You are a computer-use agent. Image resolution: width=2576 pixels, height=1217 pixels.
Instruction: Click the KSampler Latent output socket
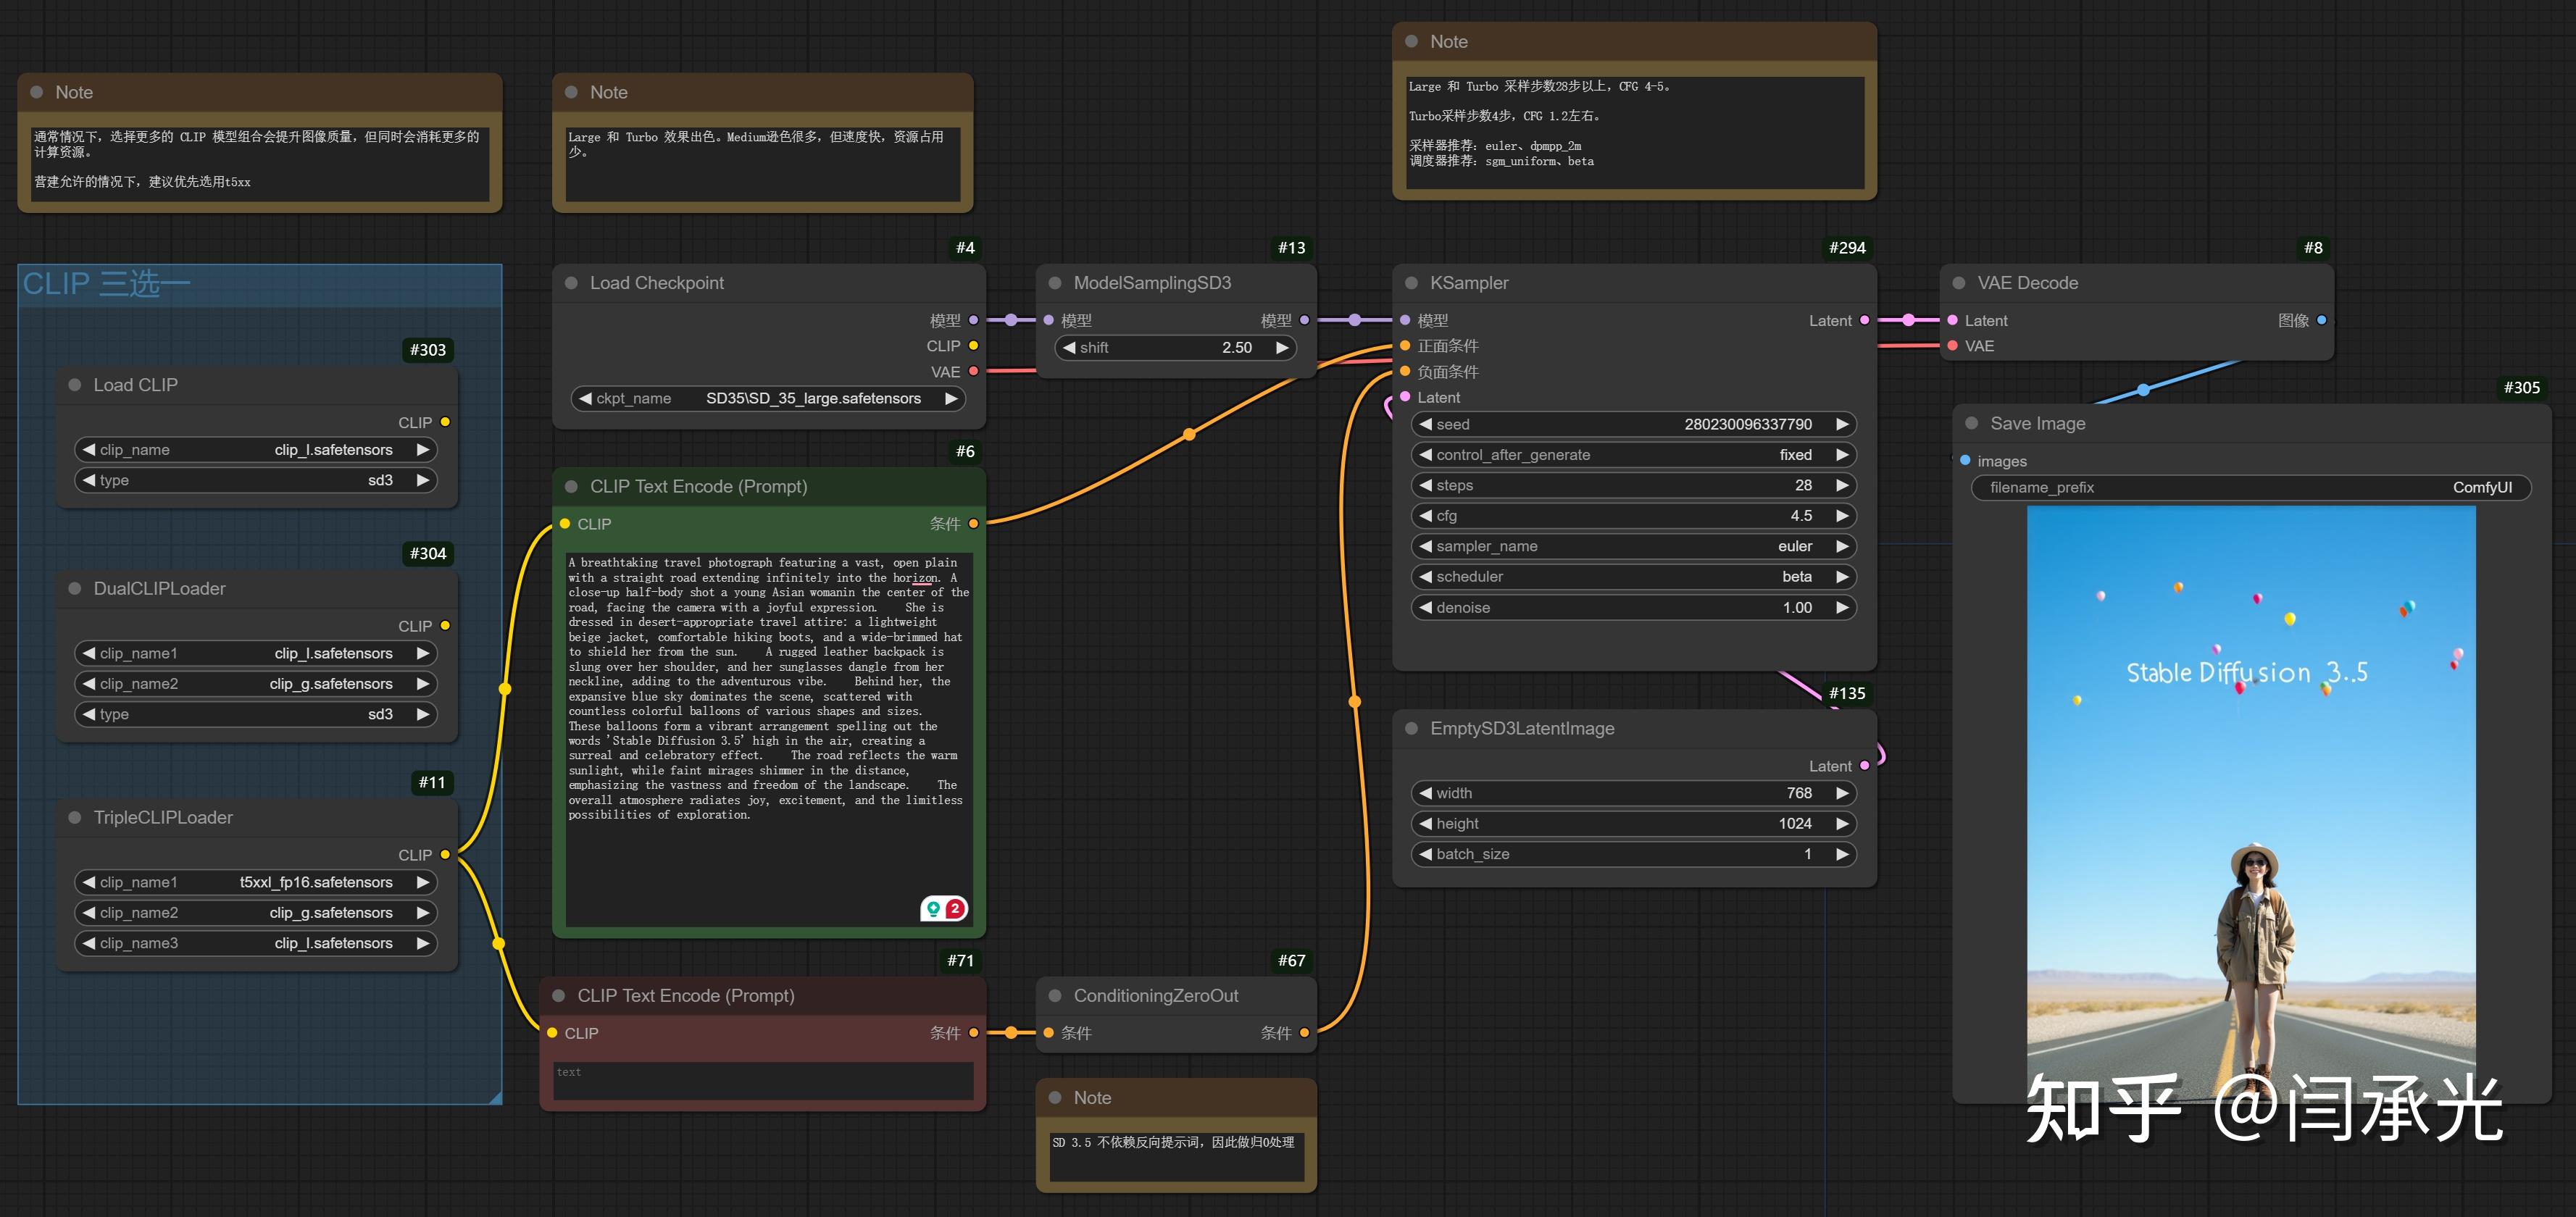point(1864,320)
